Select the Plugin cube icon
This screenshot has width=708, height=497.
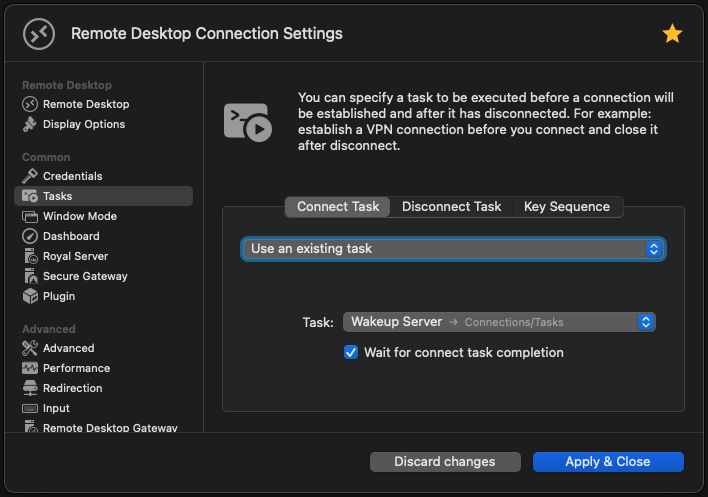(30, 296)
